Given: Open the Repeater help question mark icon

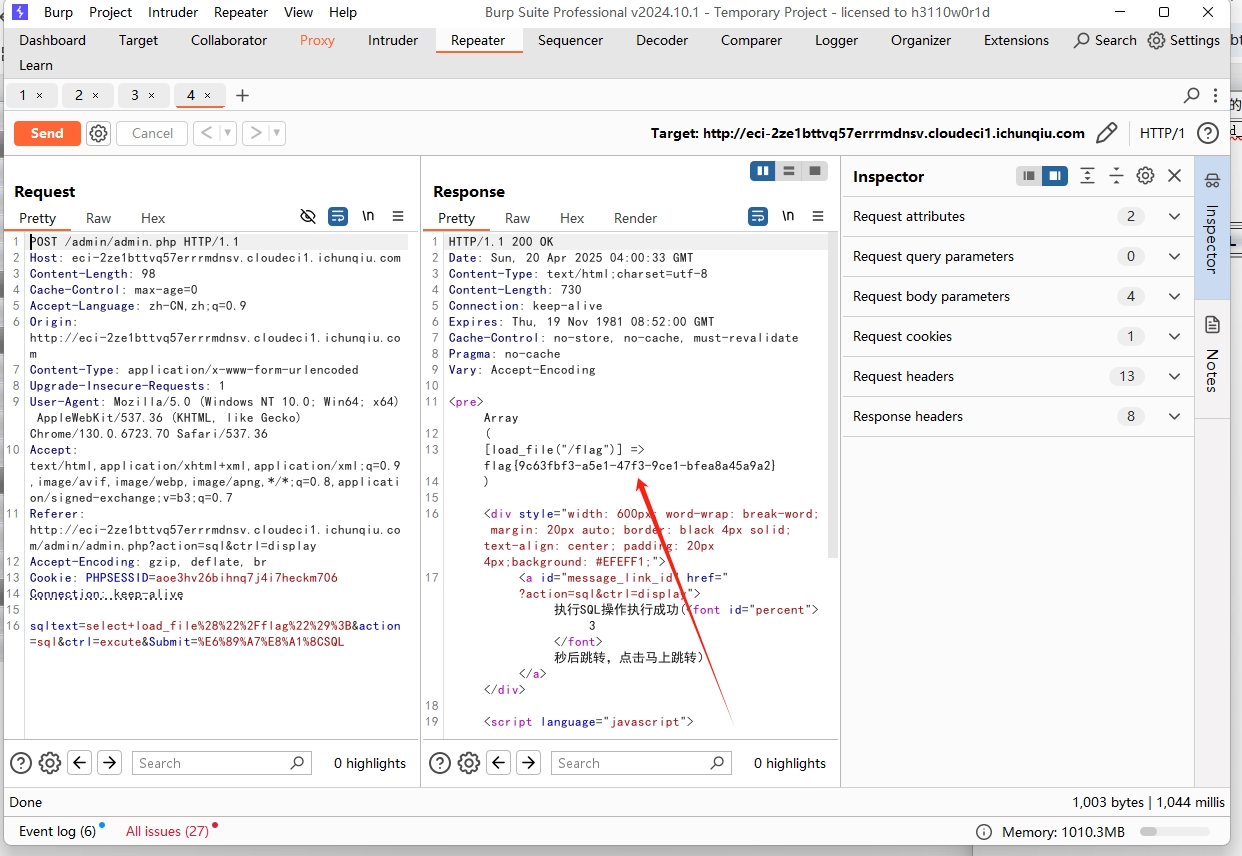Looking at the screenshot, I should (x=1208, y=133).
